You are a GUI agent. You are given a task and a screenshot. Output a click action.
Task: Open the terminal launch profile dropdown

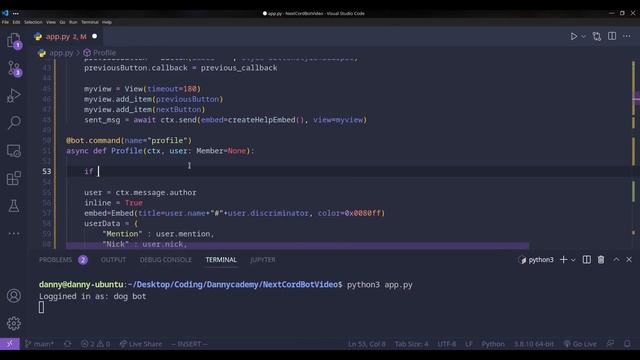click(x=573, y=260)
